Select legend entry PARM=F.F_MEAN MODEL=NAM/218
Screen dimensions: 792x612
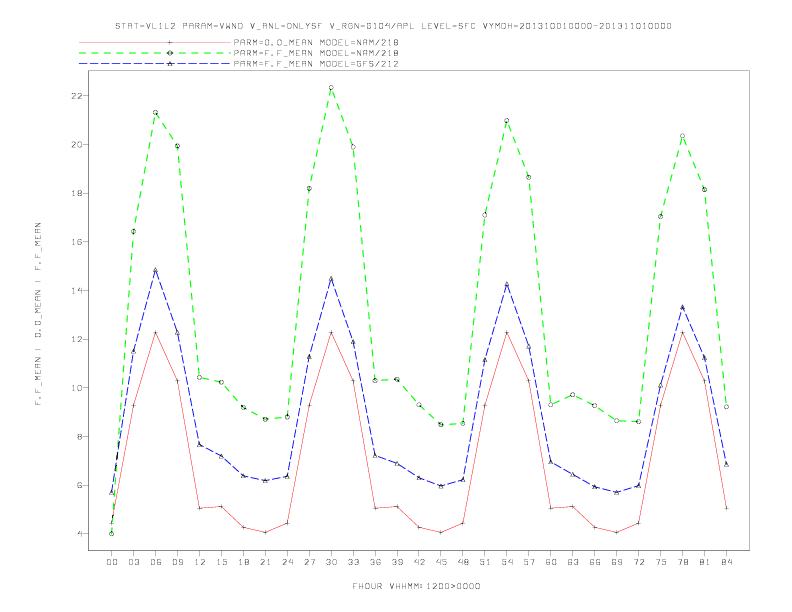click(316, 53)
